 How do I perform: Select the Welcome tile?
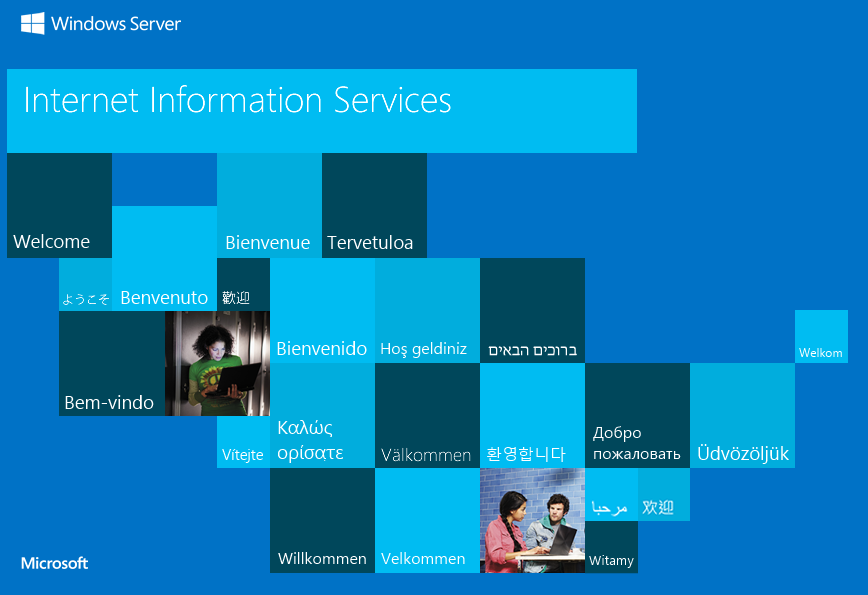(59, 205)
